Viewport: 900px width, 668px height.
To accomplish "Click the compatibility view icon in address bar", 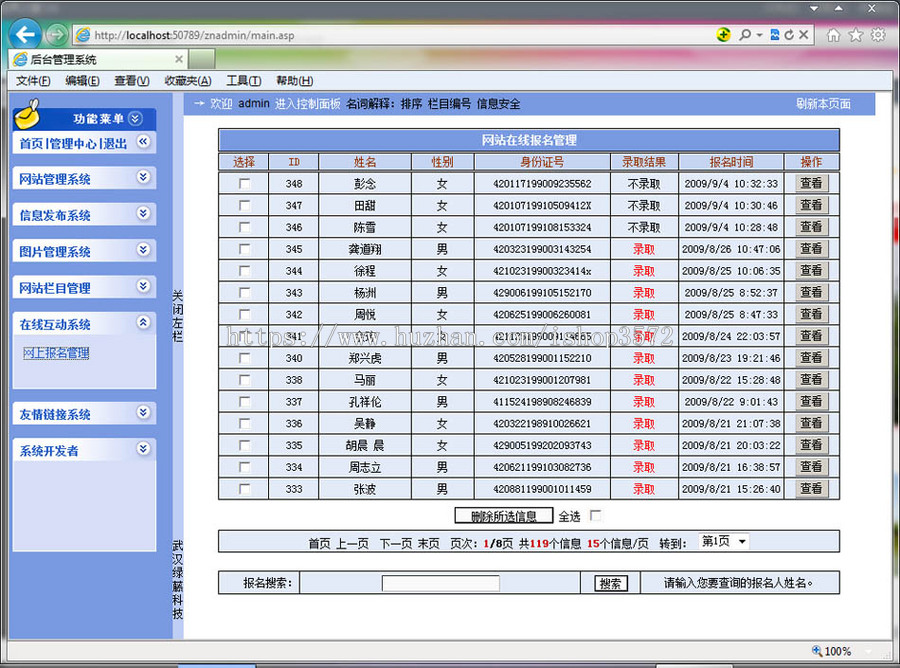I will [775, 35].
